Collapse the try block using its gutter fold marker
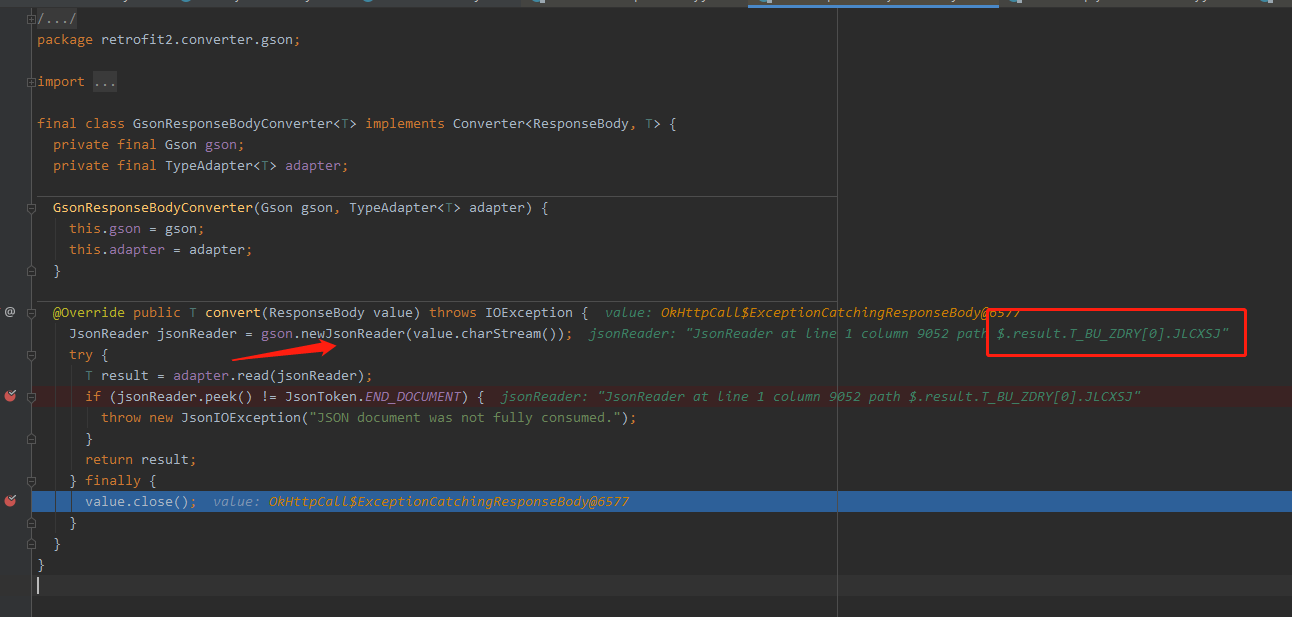Image resolution: width=1292 pixels, height=617 pixels. 31,354
